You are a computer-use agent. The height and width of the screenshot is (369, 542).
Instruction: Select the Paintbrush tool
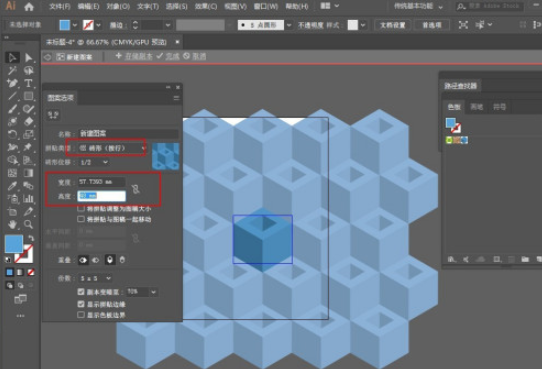12,109
